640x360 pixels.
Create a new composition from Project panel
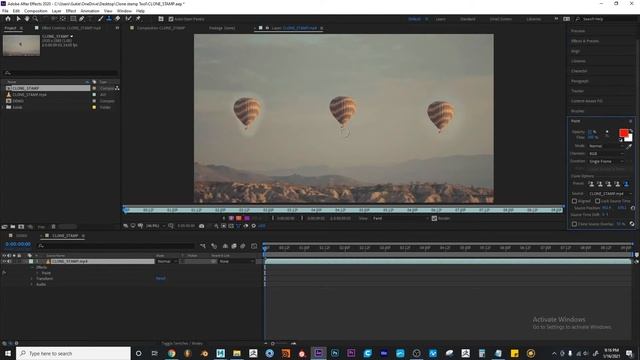(x=21, y=227)
